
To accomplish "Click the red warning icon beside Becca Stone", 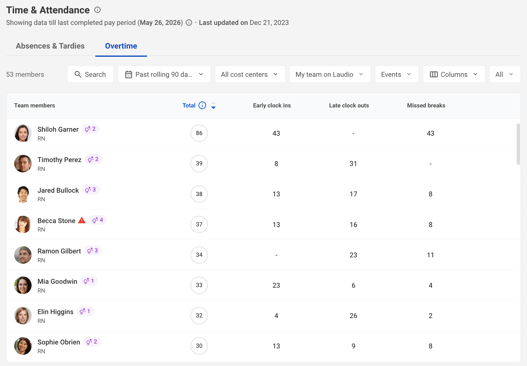I will (82, 220).
